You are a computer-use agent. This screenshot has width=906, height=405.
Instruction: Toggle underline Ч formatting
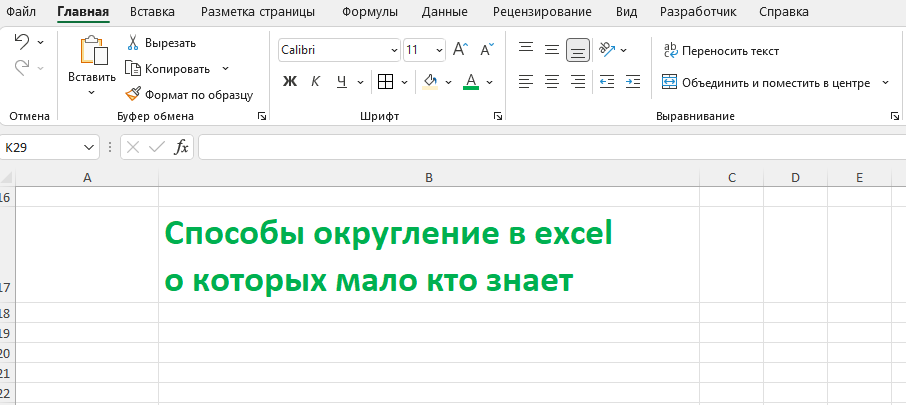341,82
